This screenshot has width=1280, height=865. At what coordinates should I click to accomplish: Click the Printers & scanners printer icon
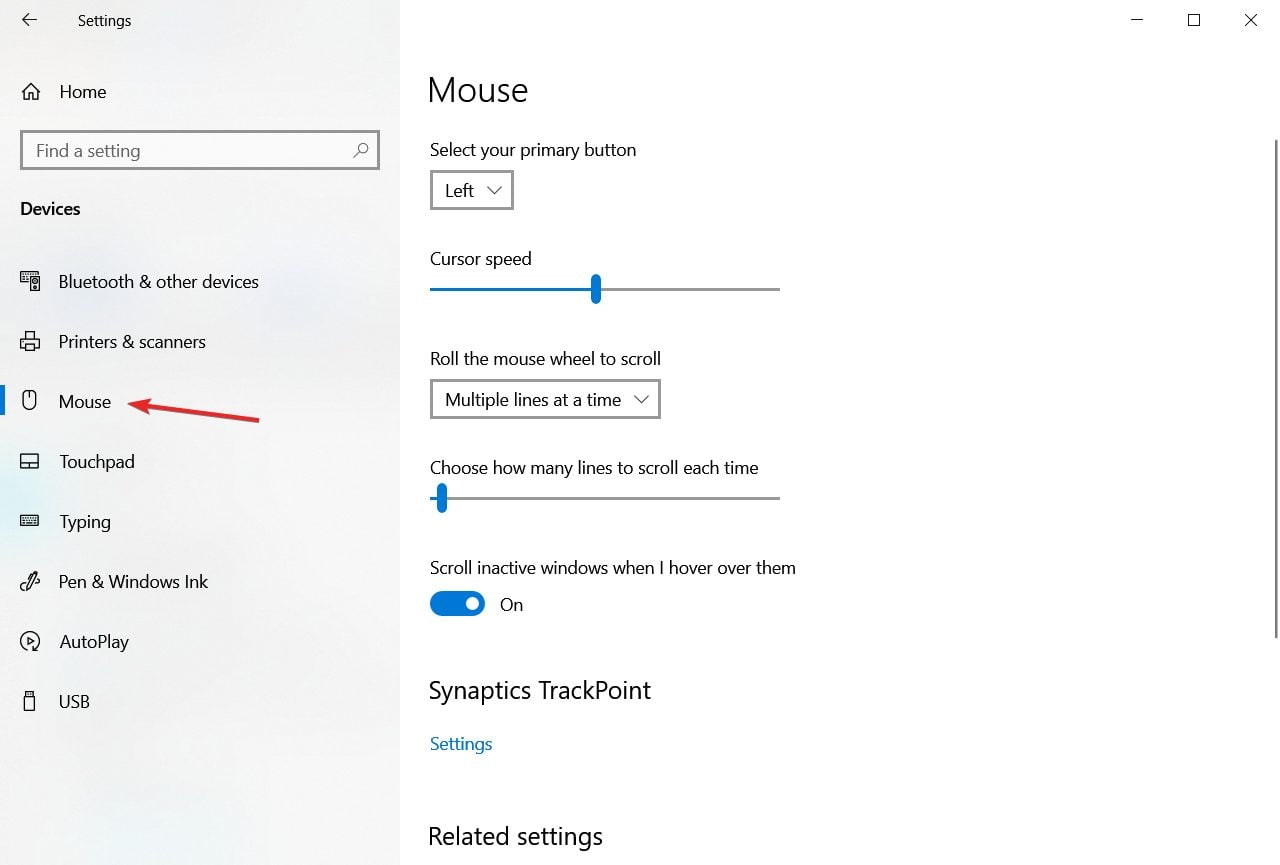click(x=30, y=341)
